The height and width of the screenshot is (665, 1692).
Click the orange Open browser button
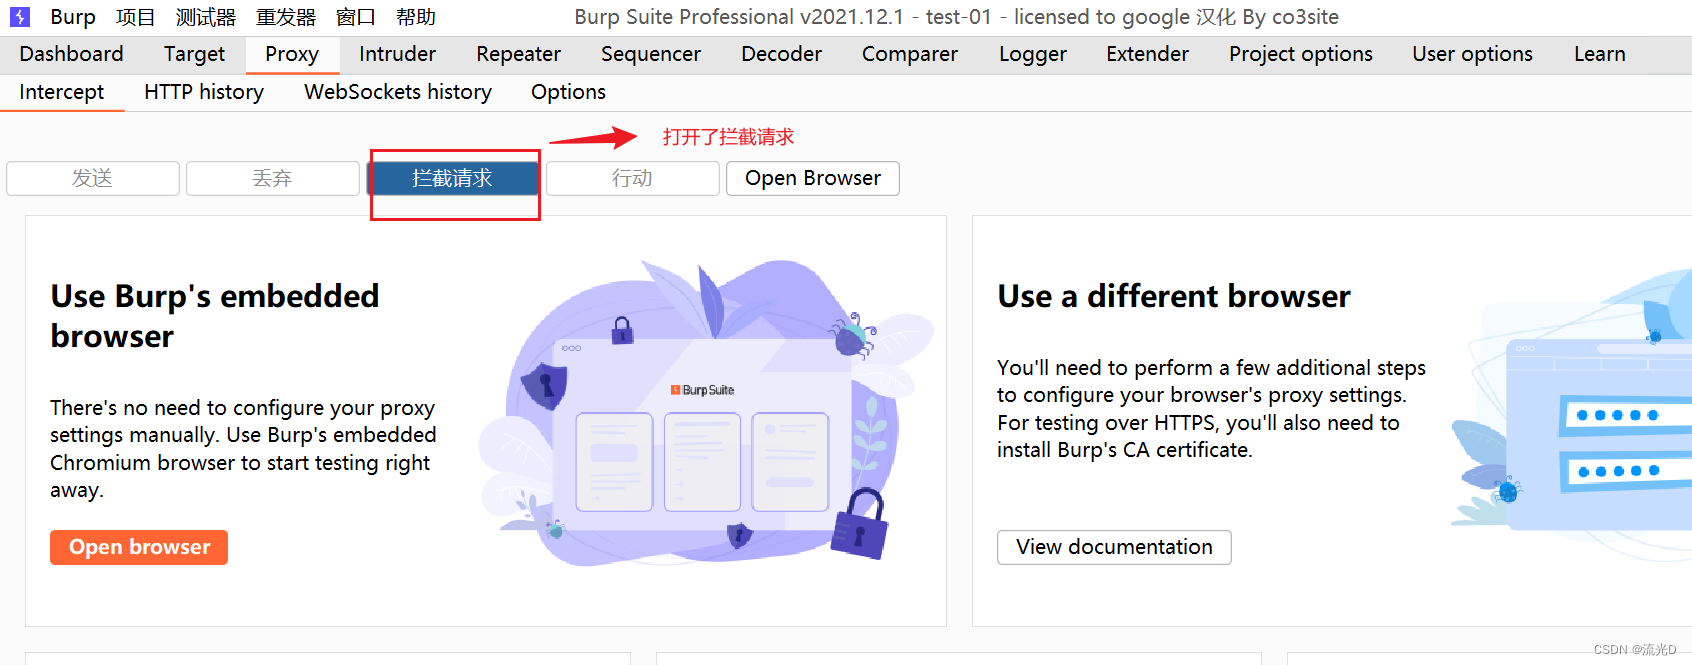tap(139, 547)
